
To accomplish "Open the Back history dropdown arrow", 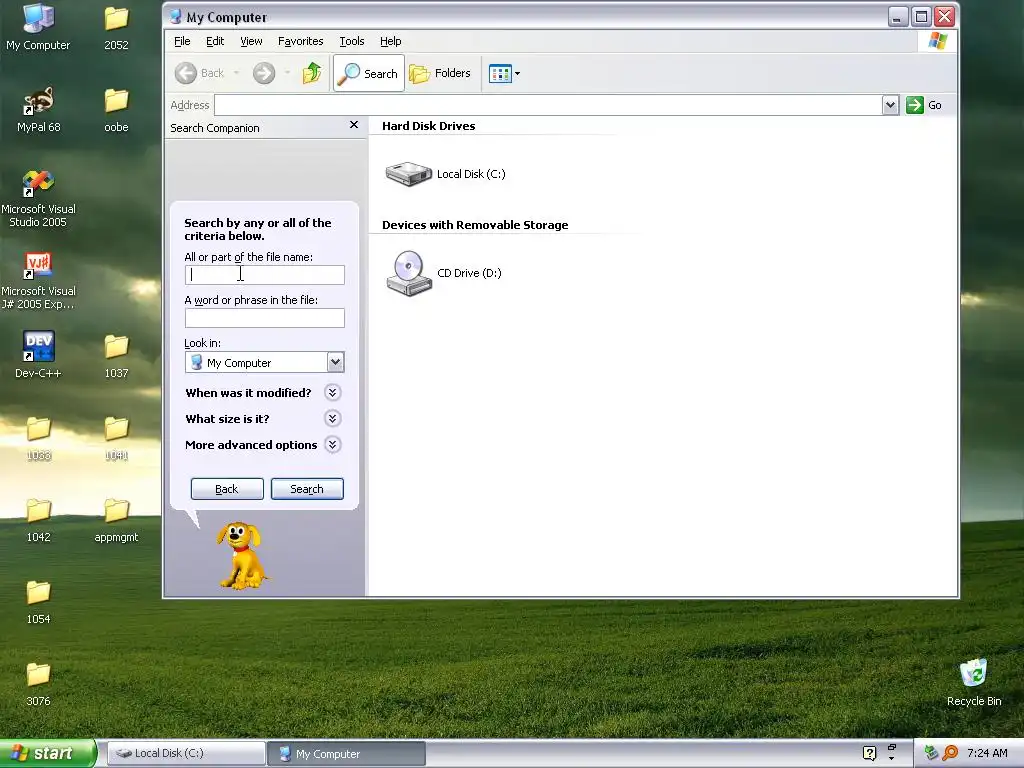I will [236, 73].
